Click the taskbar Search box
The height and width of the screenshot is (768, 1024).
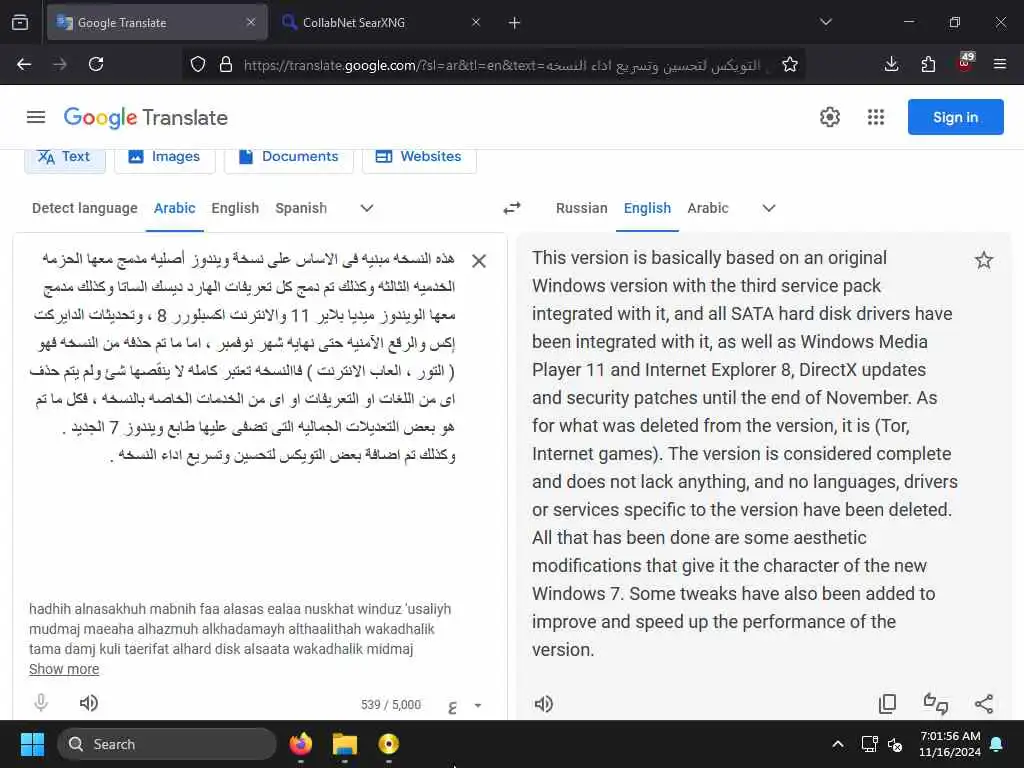click(x=167, y=744)
